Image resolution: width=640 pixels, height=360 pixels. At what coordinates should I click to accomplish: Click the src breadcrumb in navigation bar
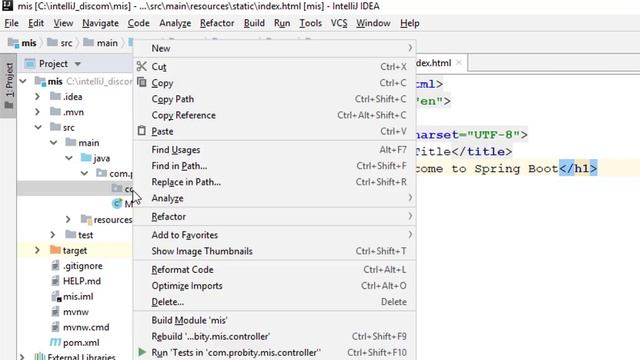coord(60,42)
